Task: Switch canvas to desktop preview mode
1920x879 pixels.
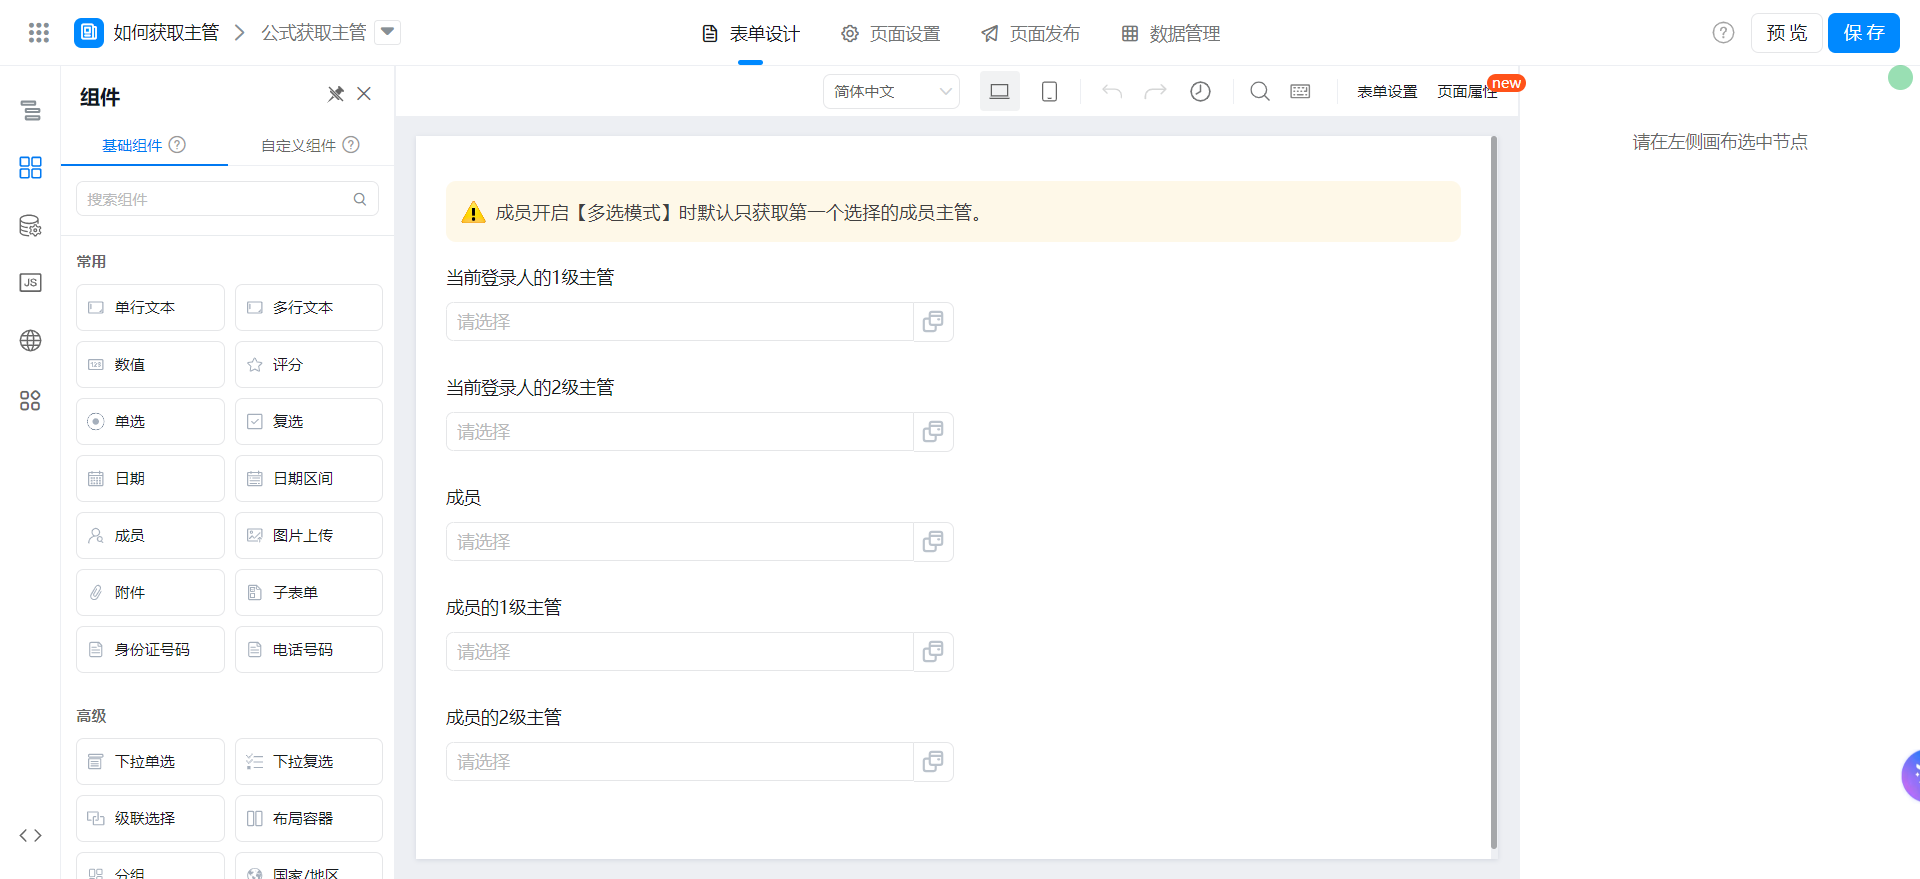Action: pos(1000,91)
